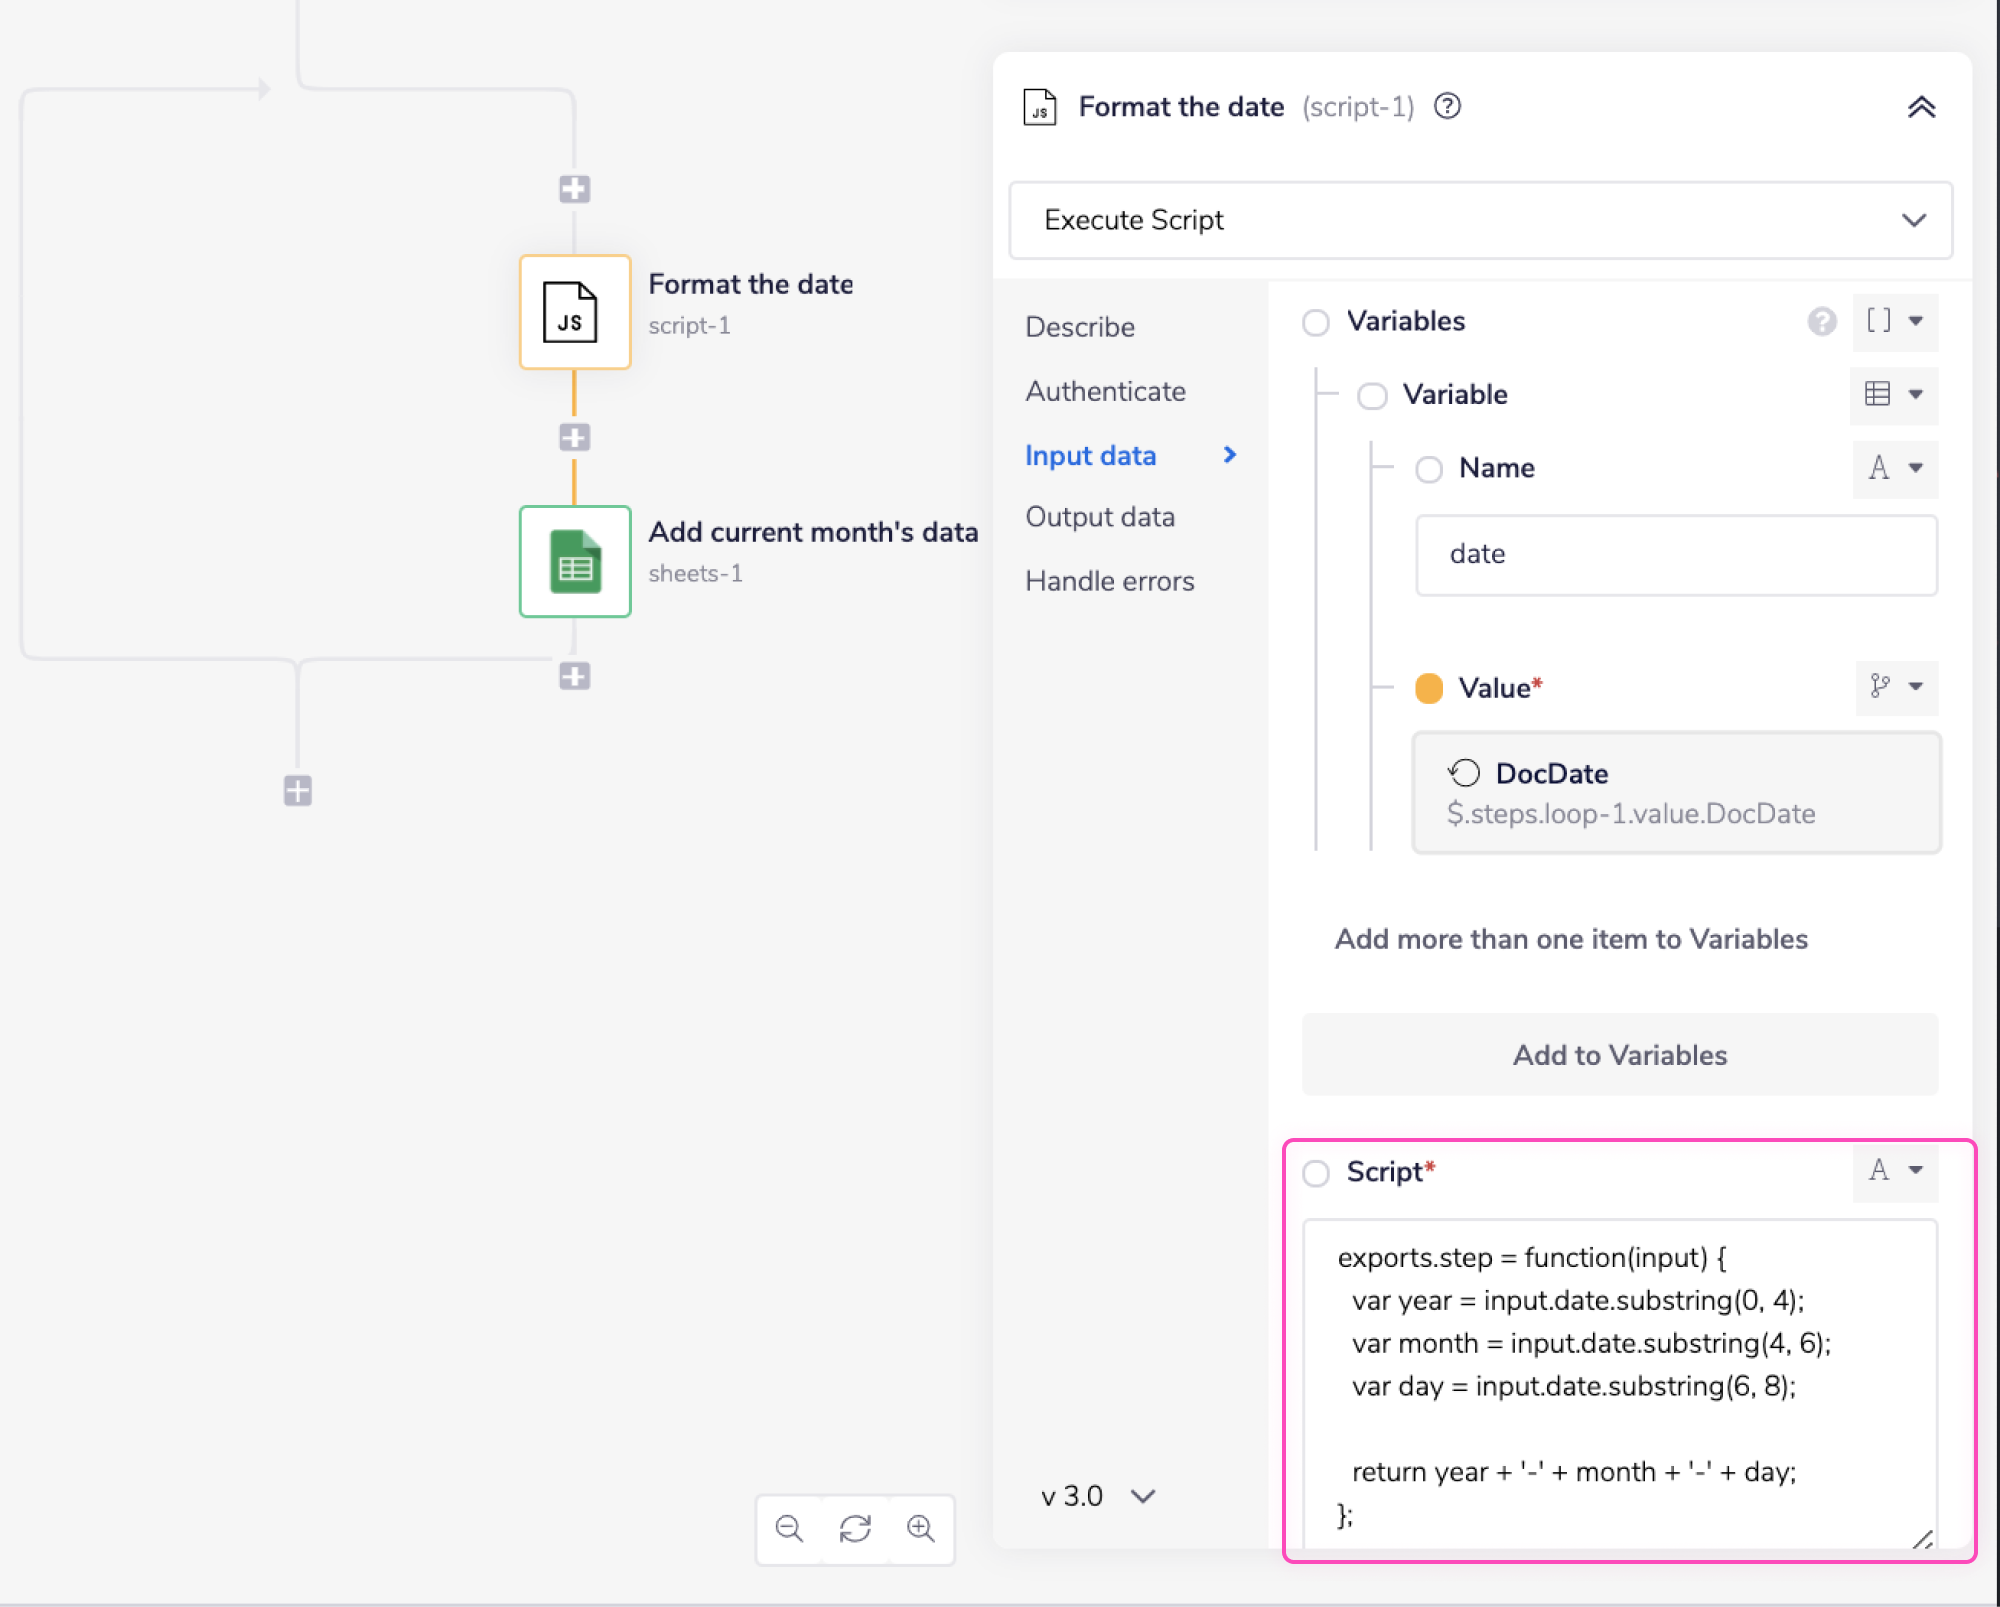Zoom out of the workflow canvas
Image resolution: width=2000 pixels, height=1607 pixels.
[x=789, y=1528]
